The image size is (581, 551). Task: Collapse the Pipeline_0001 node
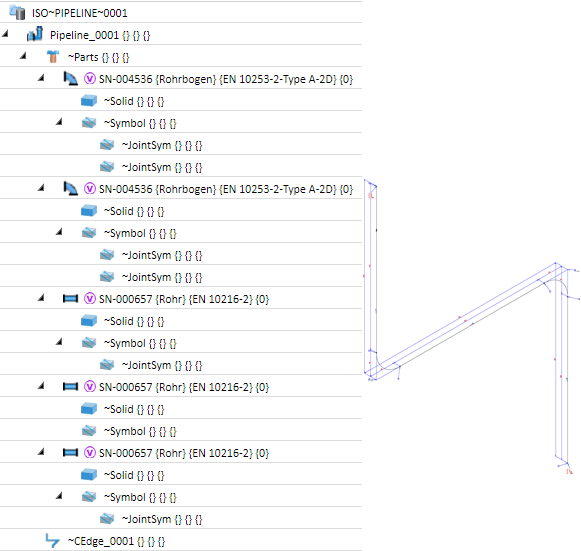(x=5, y=34)
